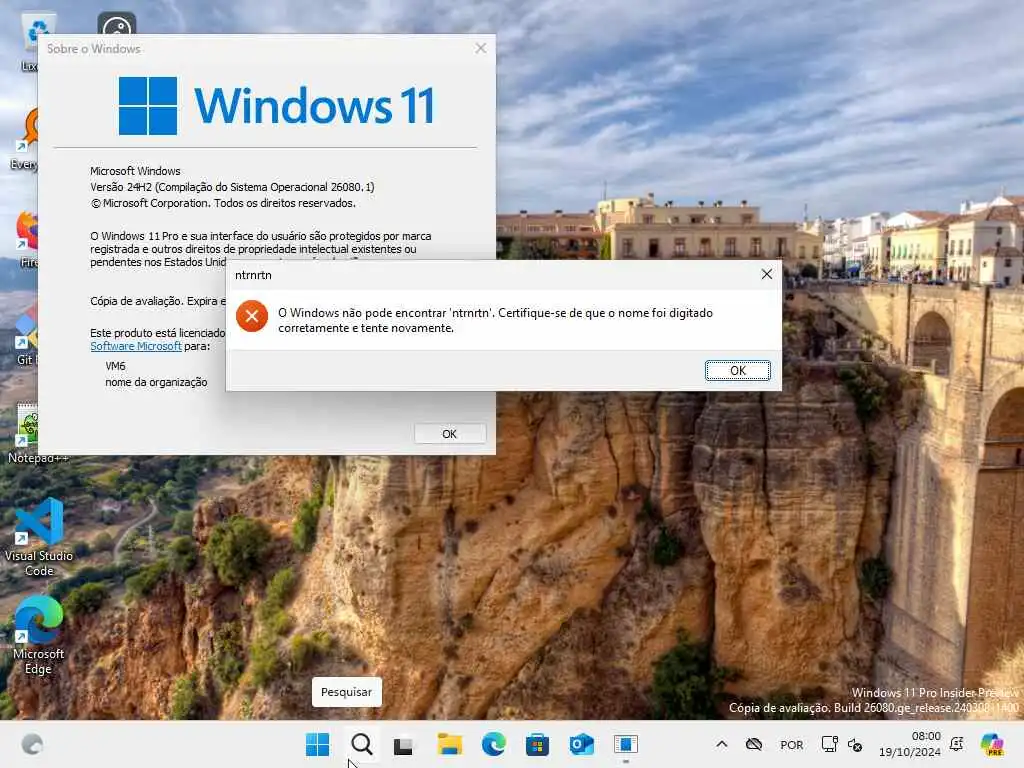The width and height of the screenshot is (1024, 768).
Task: Open Microsoft Store from the taskbar
Action: click(537, 744)
